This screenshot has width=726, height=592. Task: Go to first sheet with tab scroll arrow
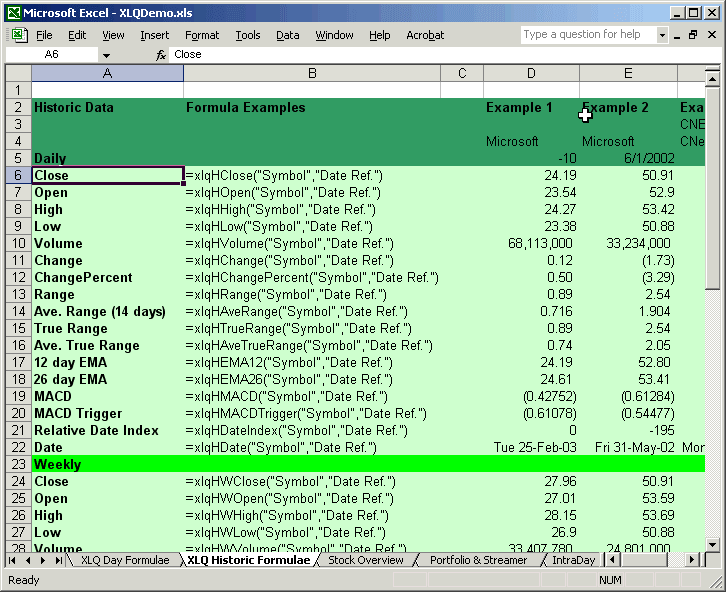[14, 561]
